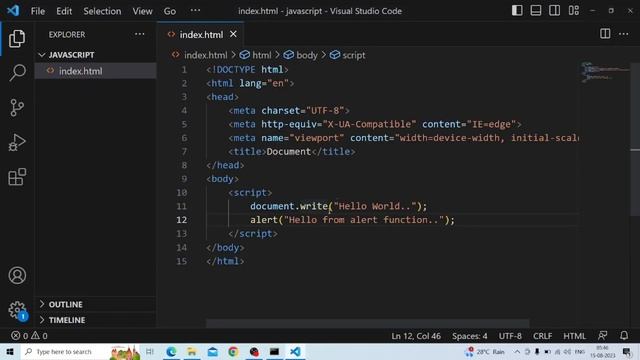The height and width of the screenshot is (360, 640).
Task: Click the title Document tag line
Action: pos(292,152)
